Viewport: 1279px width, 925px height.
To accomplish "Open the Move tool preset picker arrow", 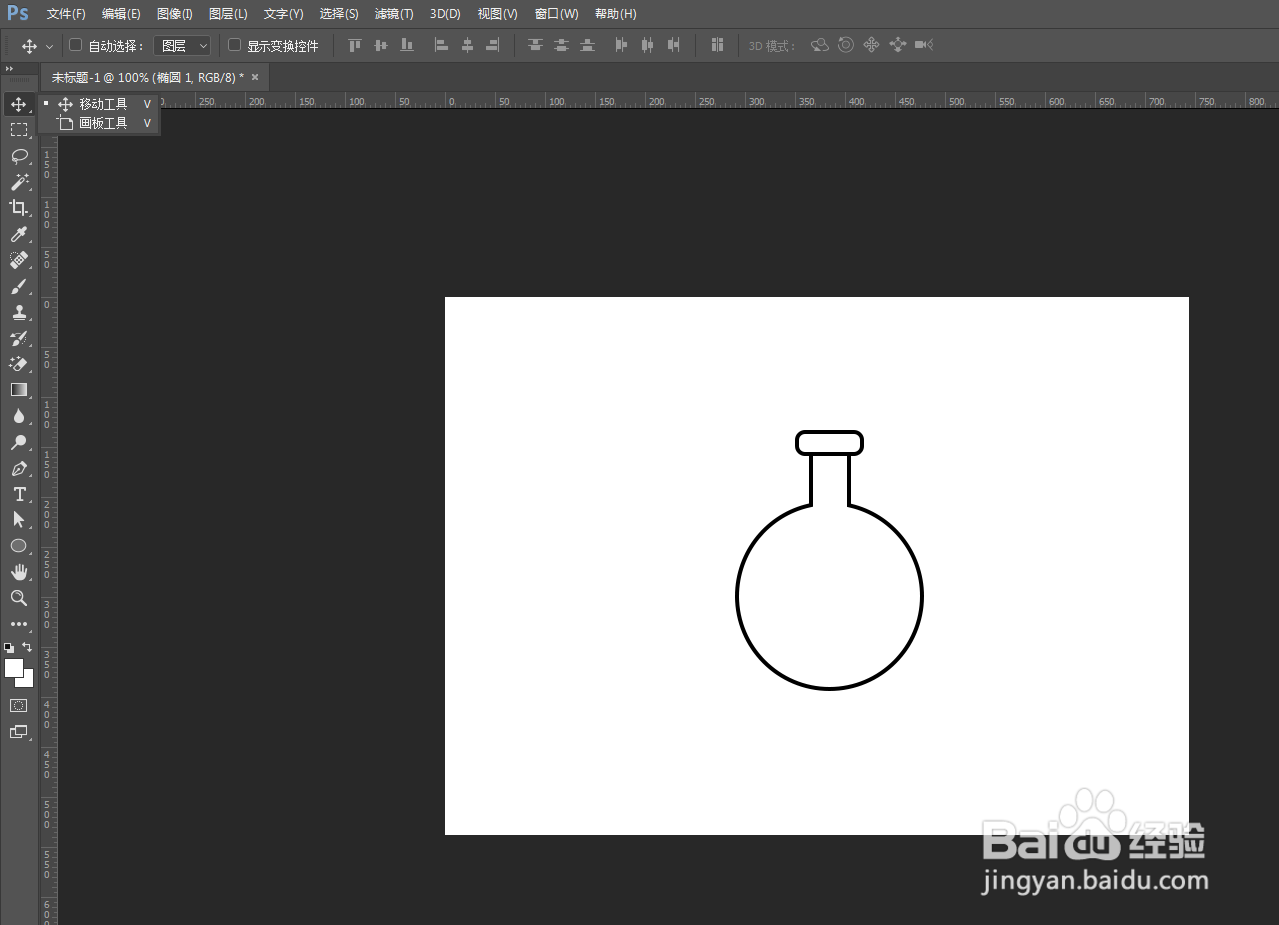I will [49, 46].
